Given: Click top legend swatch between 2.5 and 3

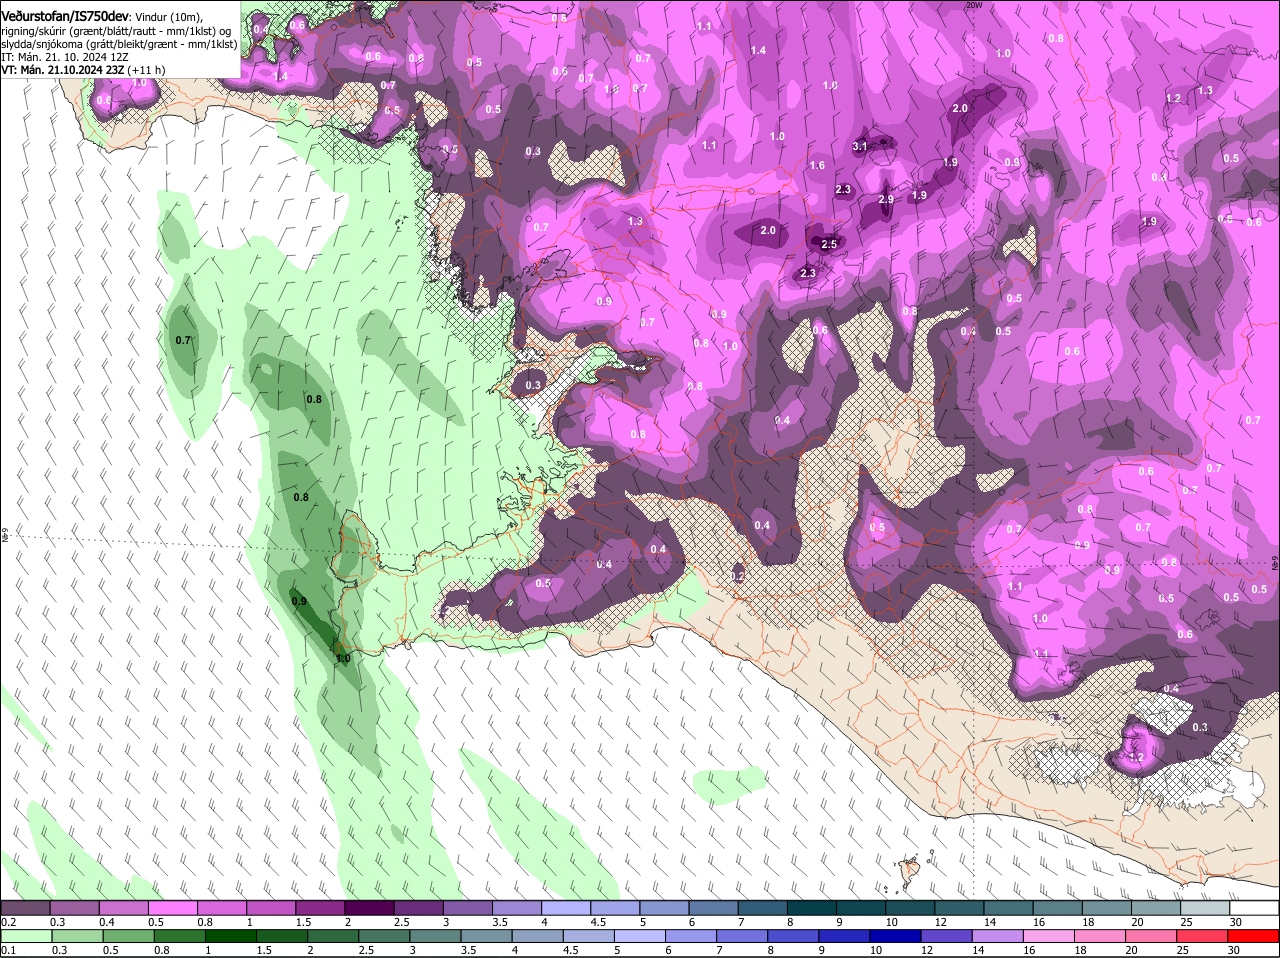Looking at the screenshot, I should coord(419,907).
